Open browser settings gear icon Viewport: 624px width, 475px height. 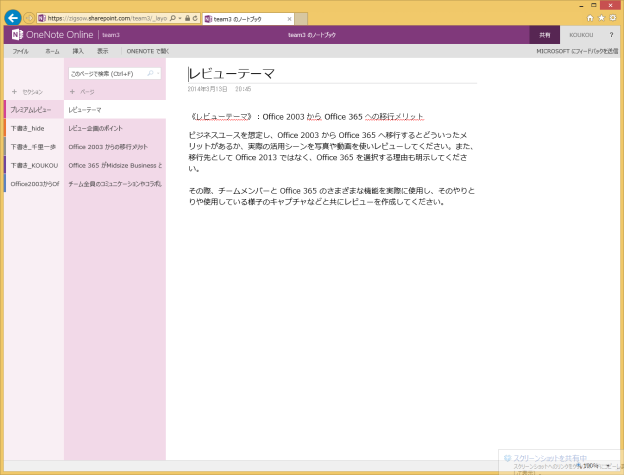coord(612,18)
